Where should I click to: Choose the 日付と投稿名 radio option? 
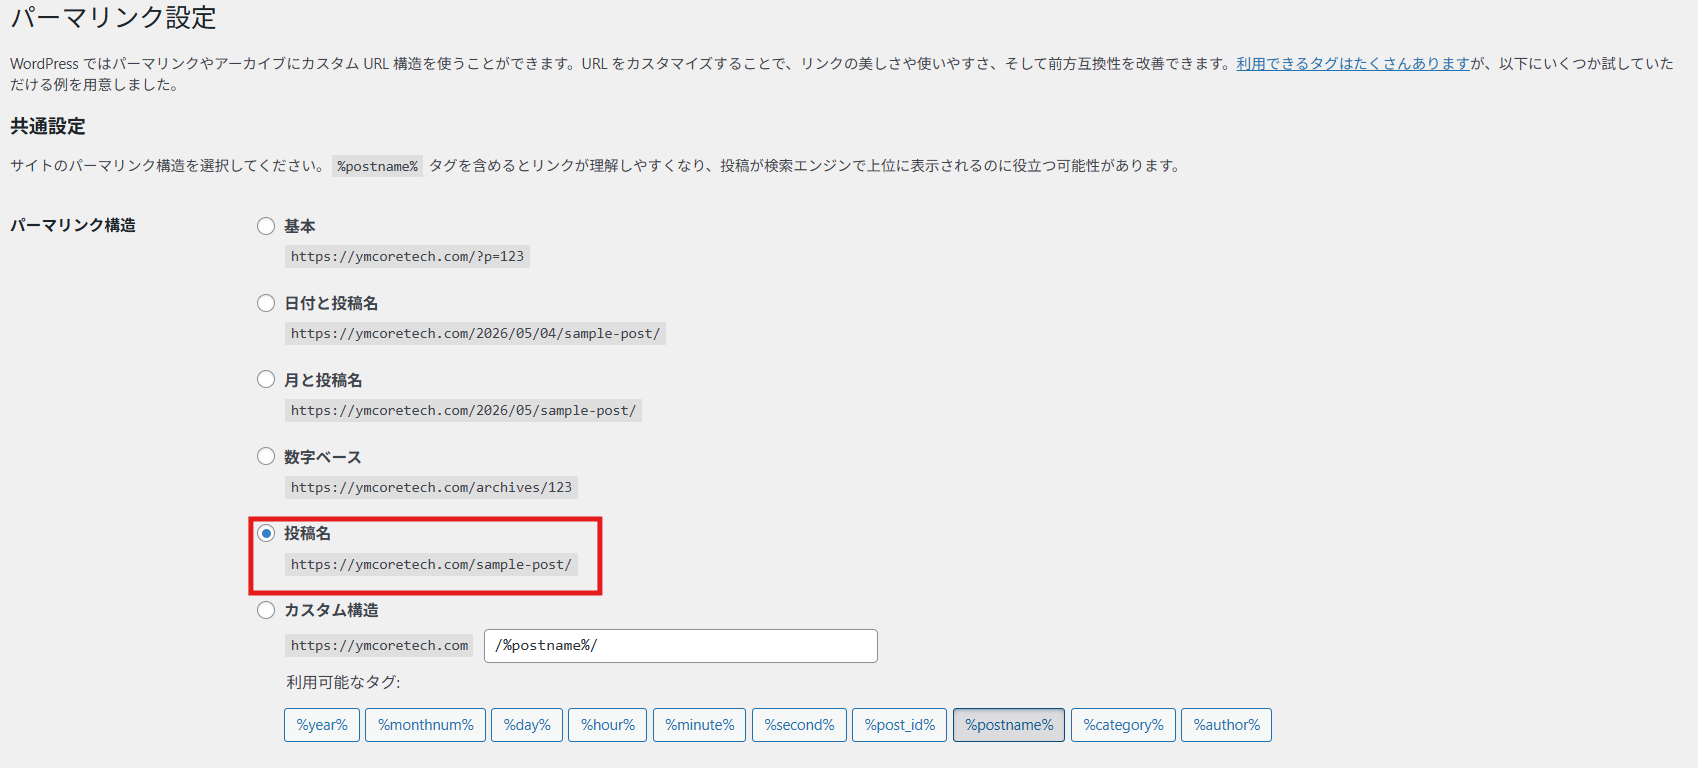[x=266, y=303]
